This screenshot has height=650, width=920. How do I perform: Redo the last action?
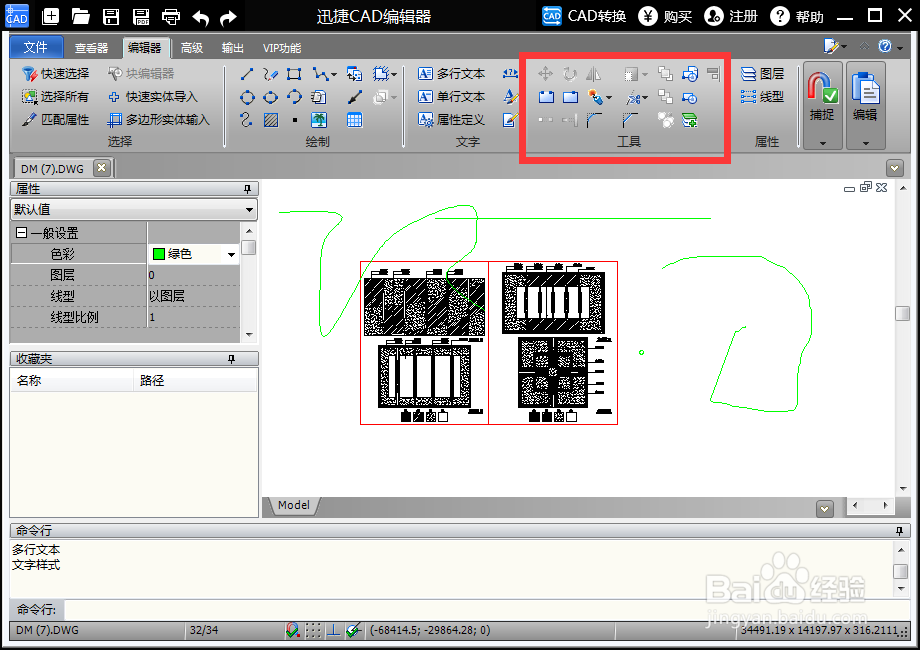(228, 18)
